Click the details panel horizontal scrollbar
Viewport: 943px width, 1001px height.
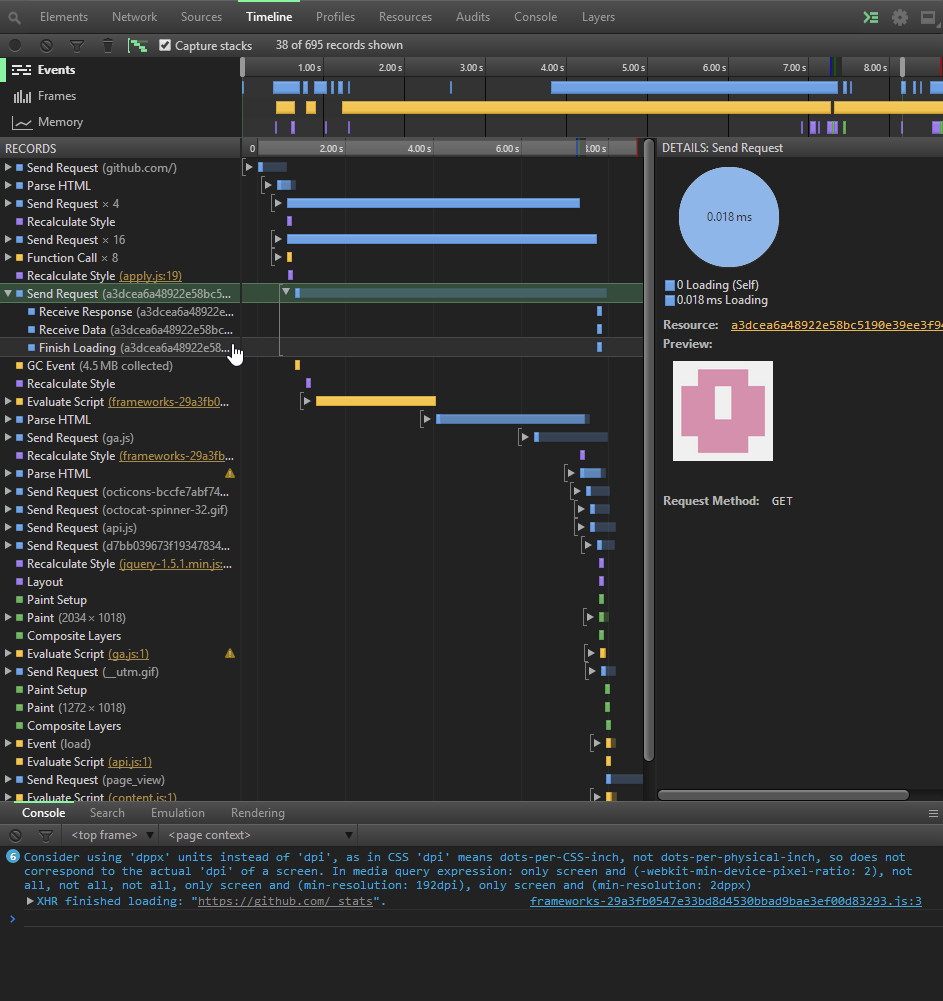tap(783, 795)
